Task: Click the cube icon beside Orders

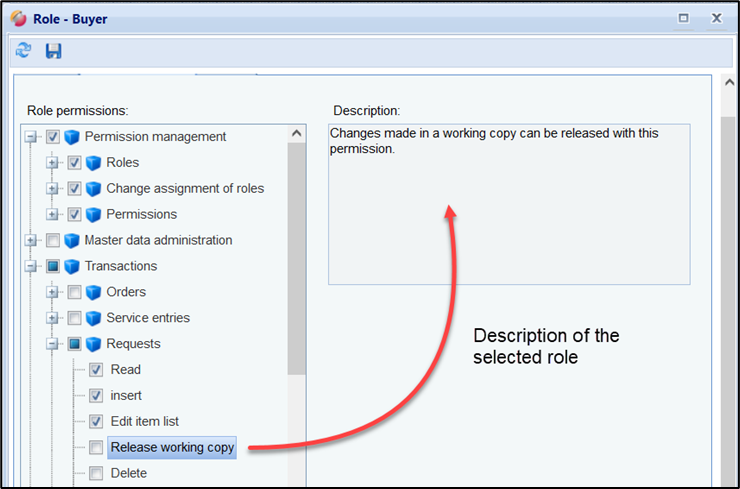Action: pyautogui.click(x=94, y=292)
